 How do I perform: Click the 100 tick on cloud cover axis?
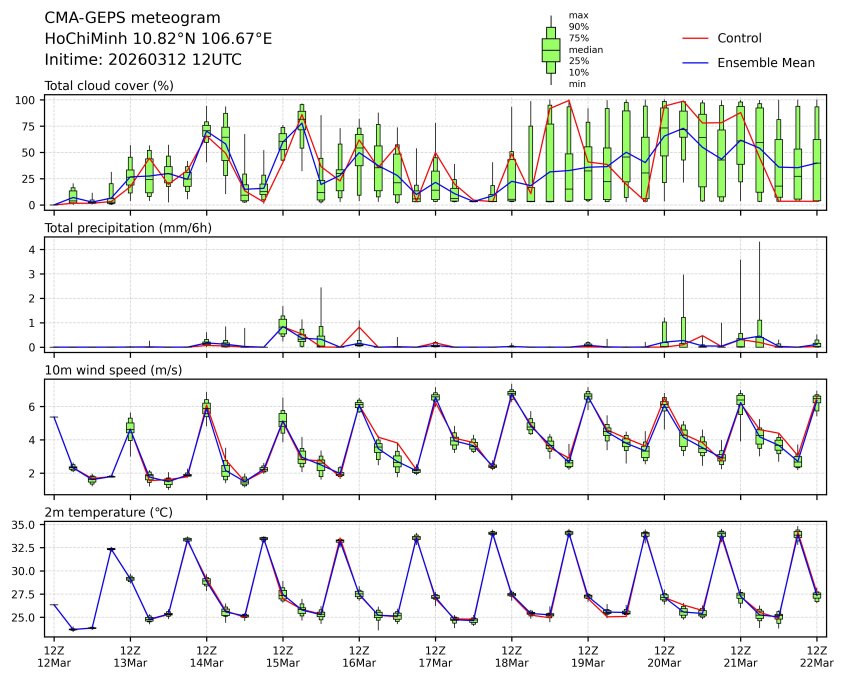[28, 100]
